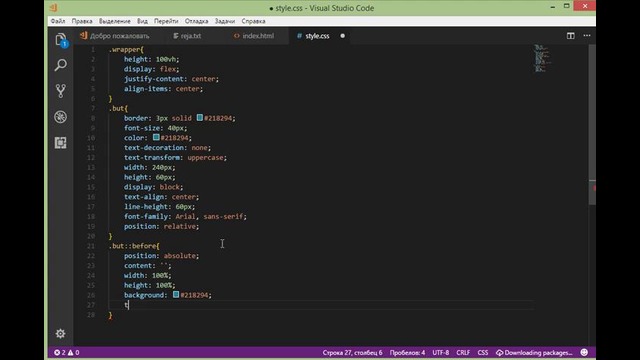This screenshot has width=640, height=360.
Task: Open the Отладка menu
Action: [x=196, y=21]
